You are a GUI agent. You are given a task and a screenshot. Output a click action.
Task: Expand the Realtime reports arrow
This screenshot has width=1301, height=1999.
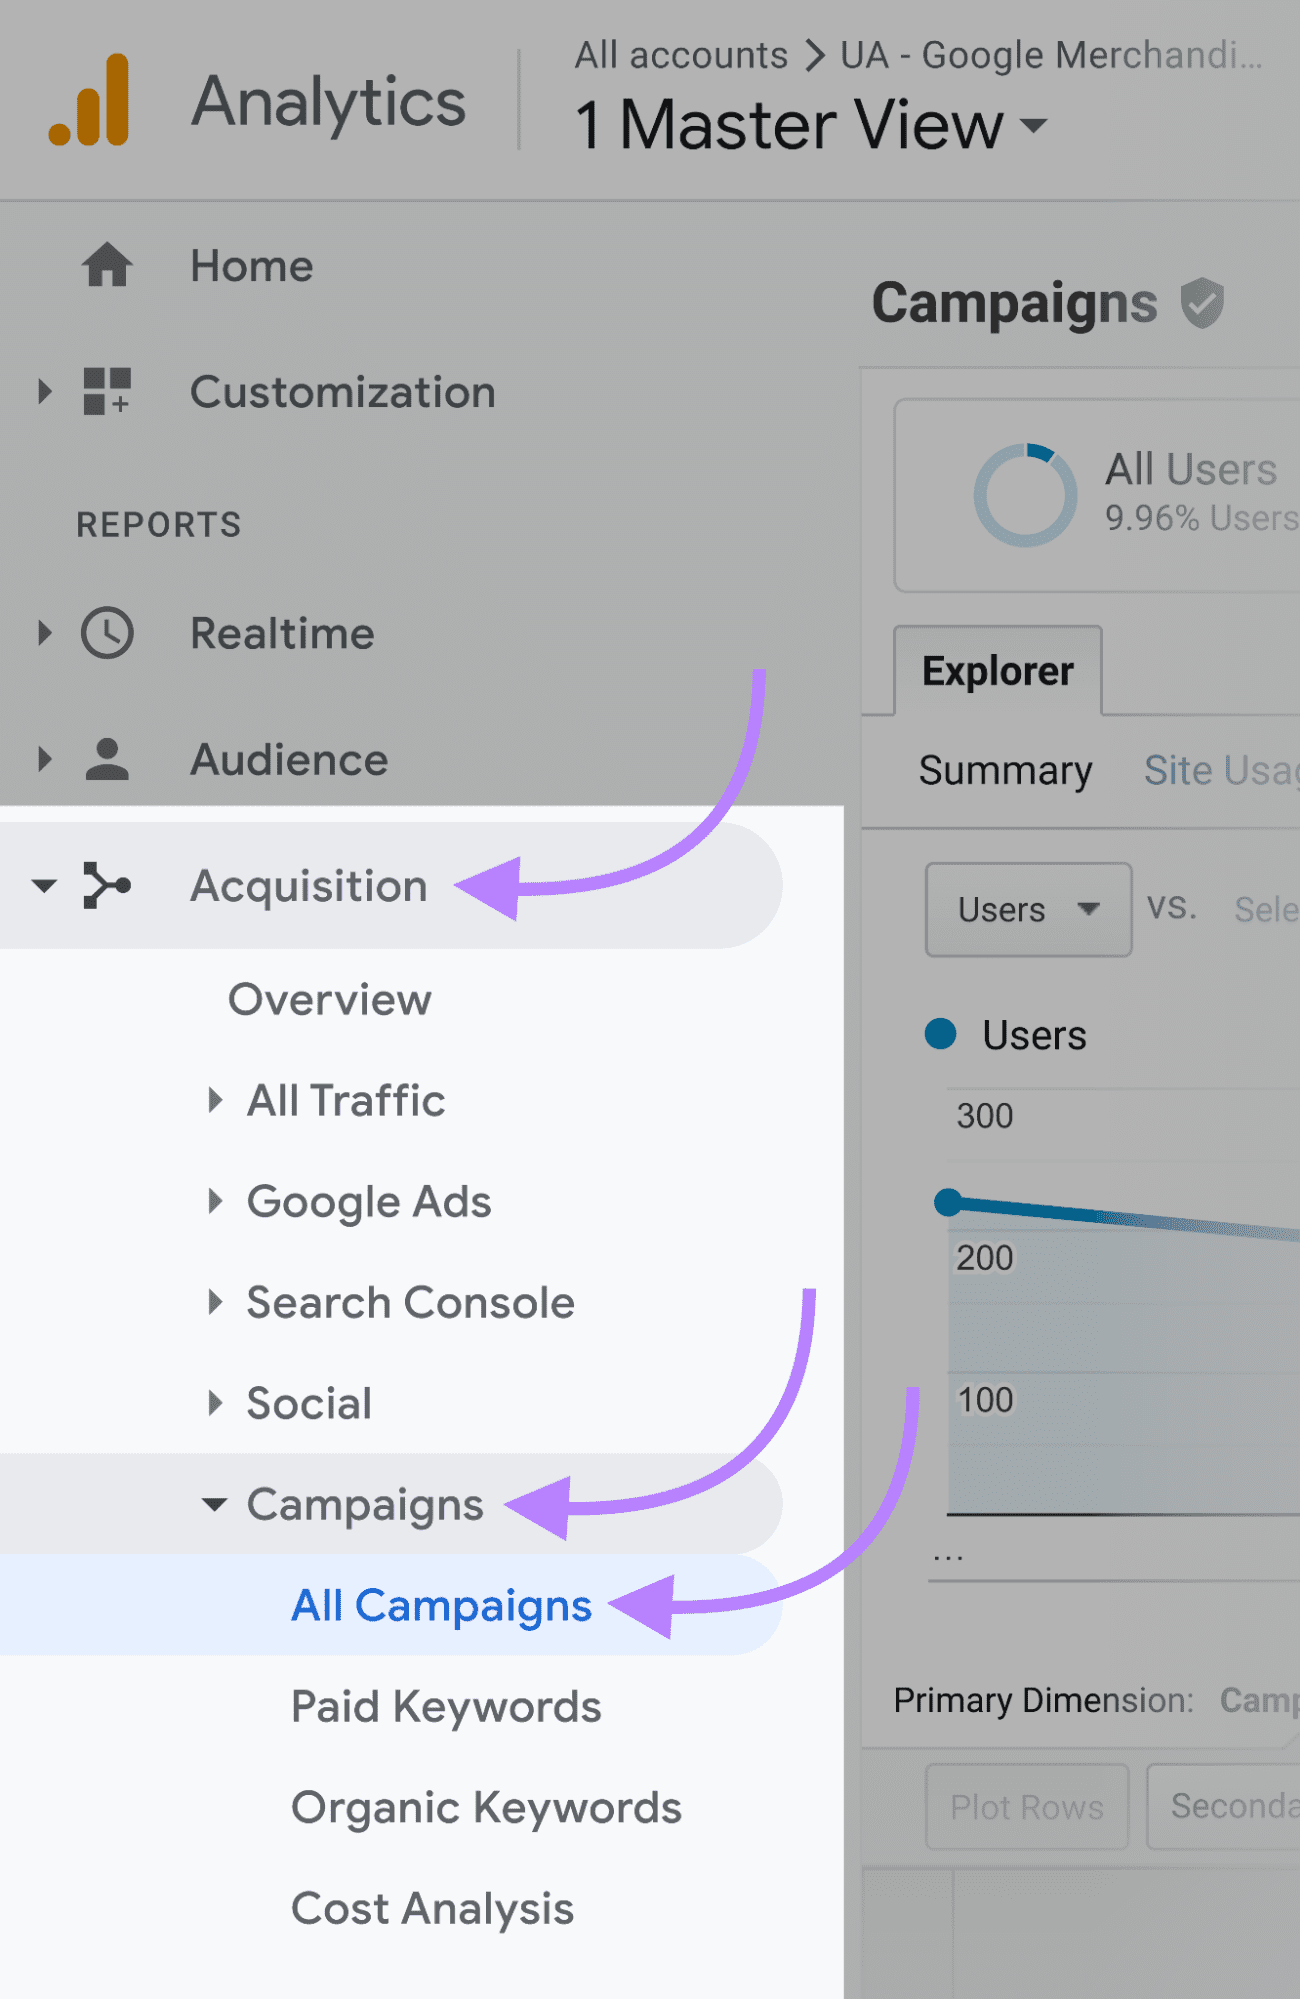[44, 633]
